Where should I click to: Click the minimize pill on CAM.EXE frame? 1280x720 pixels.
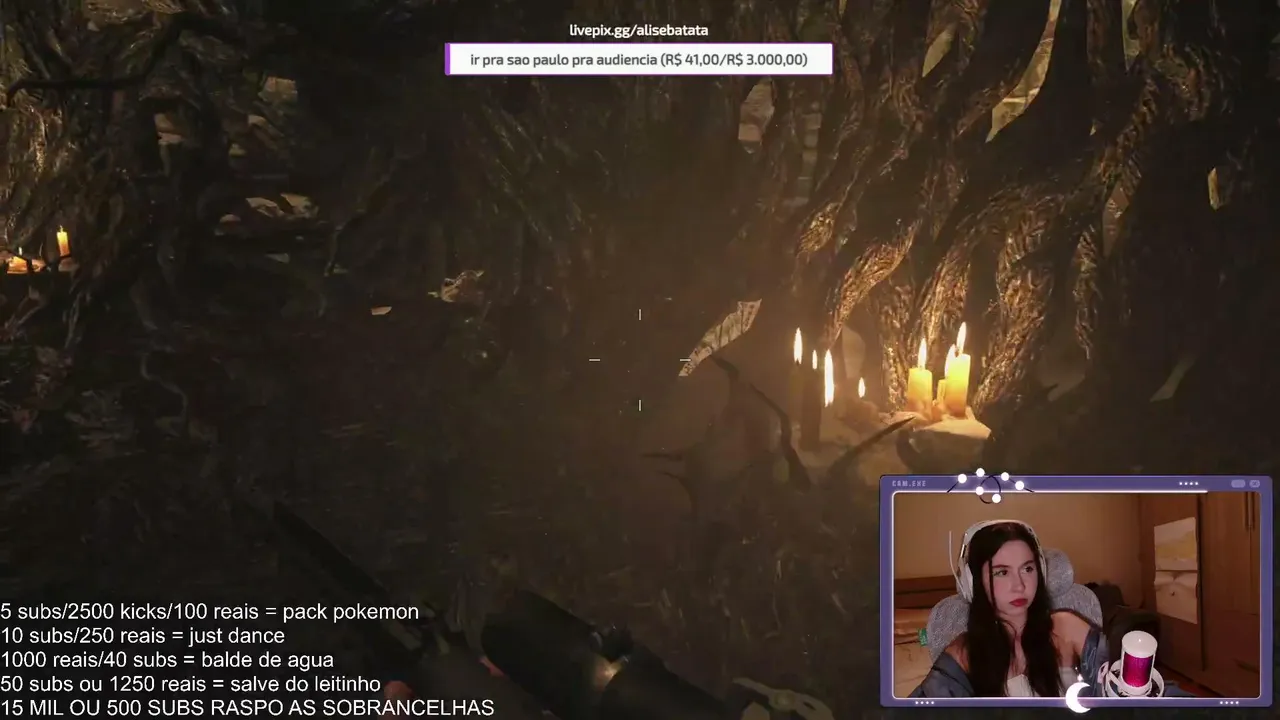(x=1239, y=484)
